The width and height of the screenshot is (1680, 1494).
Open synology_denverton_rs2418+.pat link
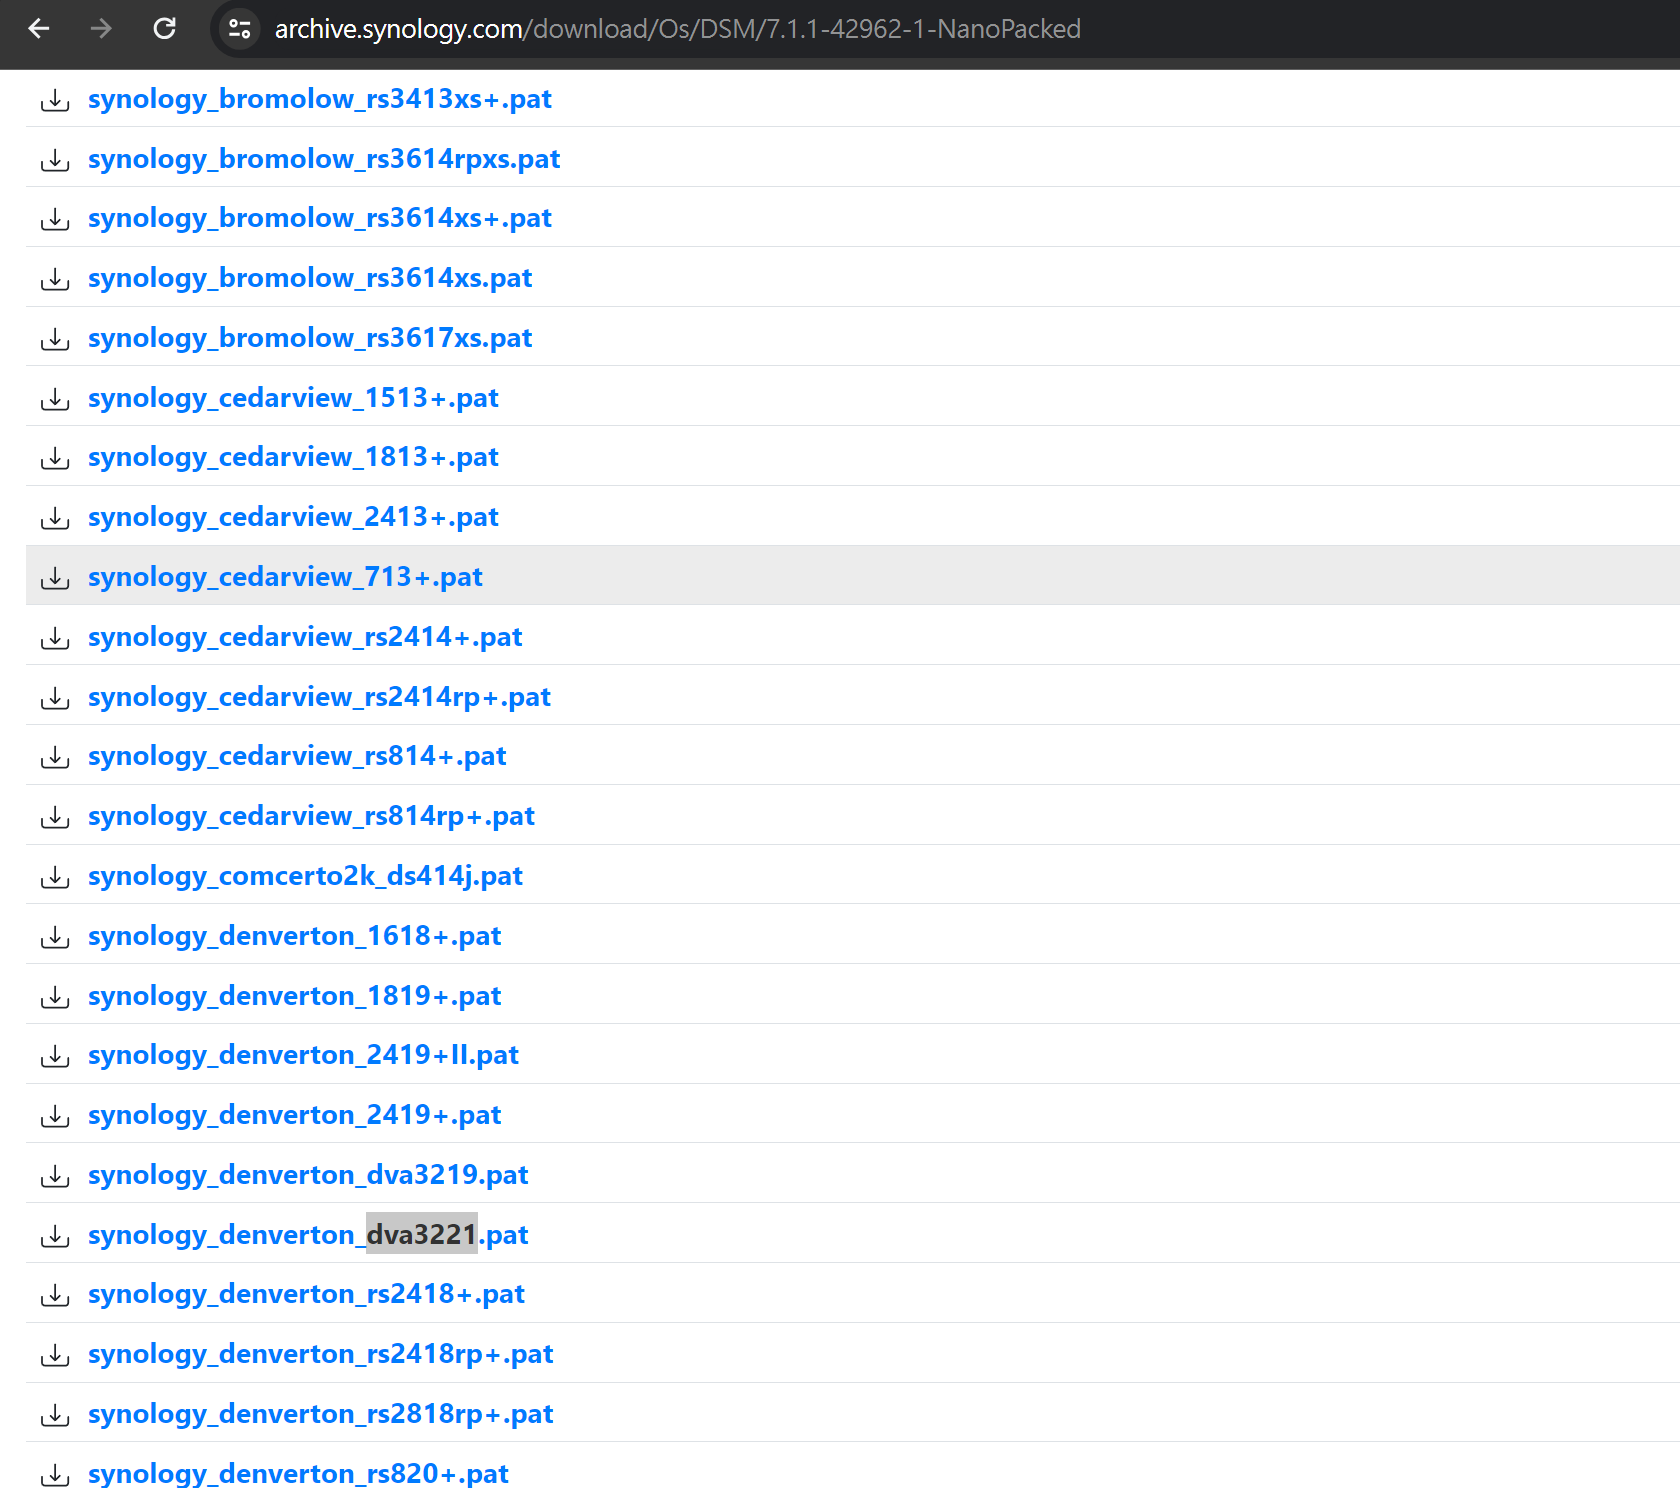tap(306, 1294)
